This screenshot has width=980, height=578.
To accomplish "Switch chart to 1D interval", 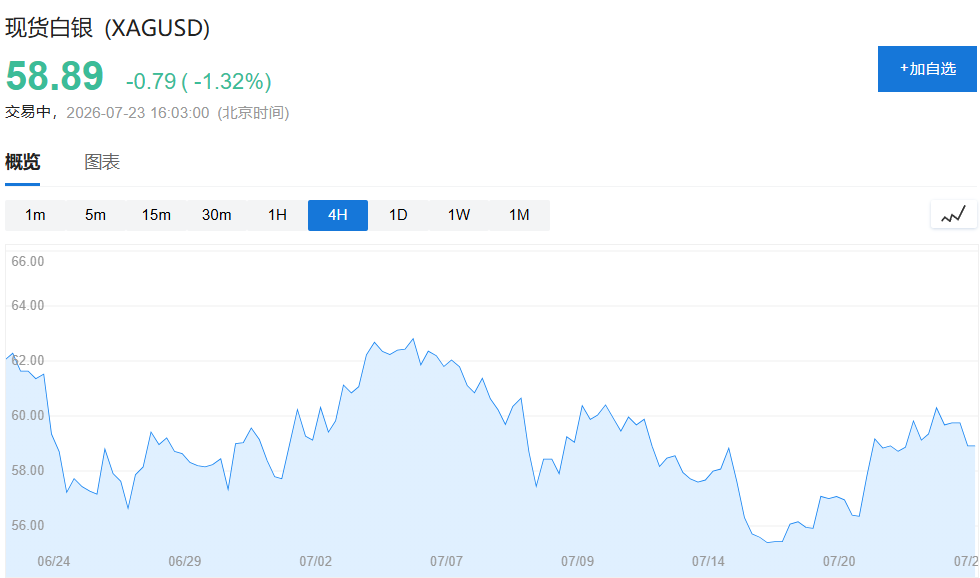I will click(398, 215).
